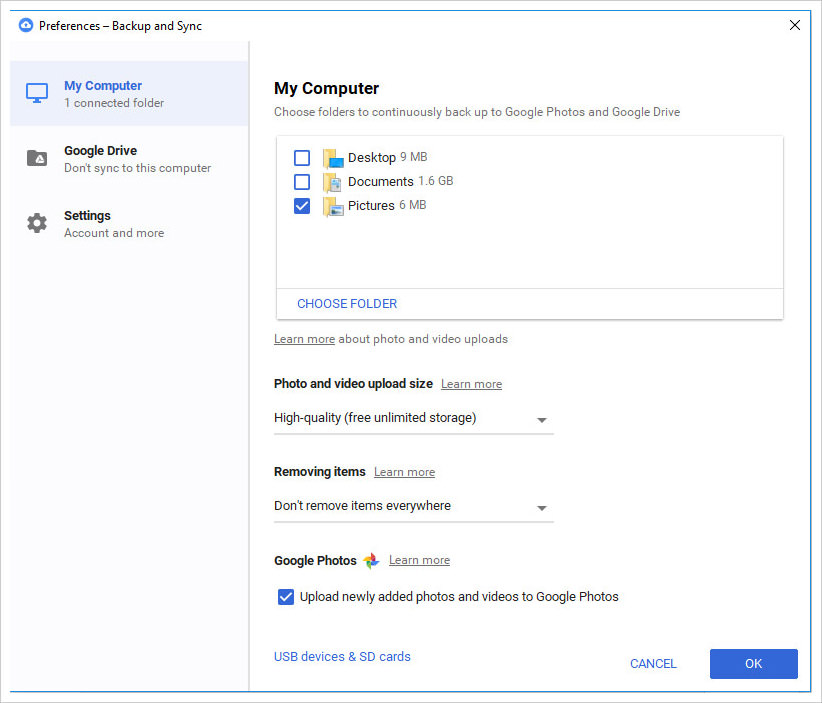
Task: Select the Desktop folder name text
Action: click(372, 157)
